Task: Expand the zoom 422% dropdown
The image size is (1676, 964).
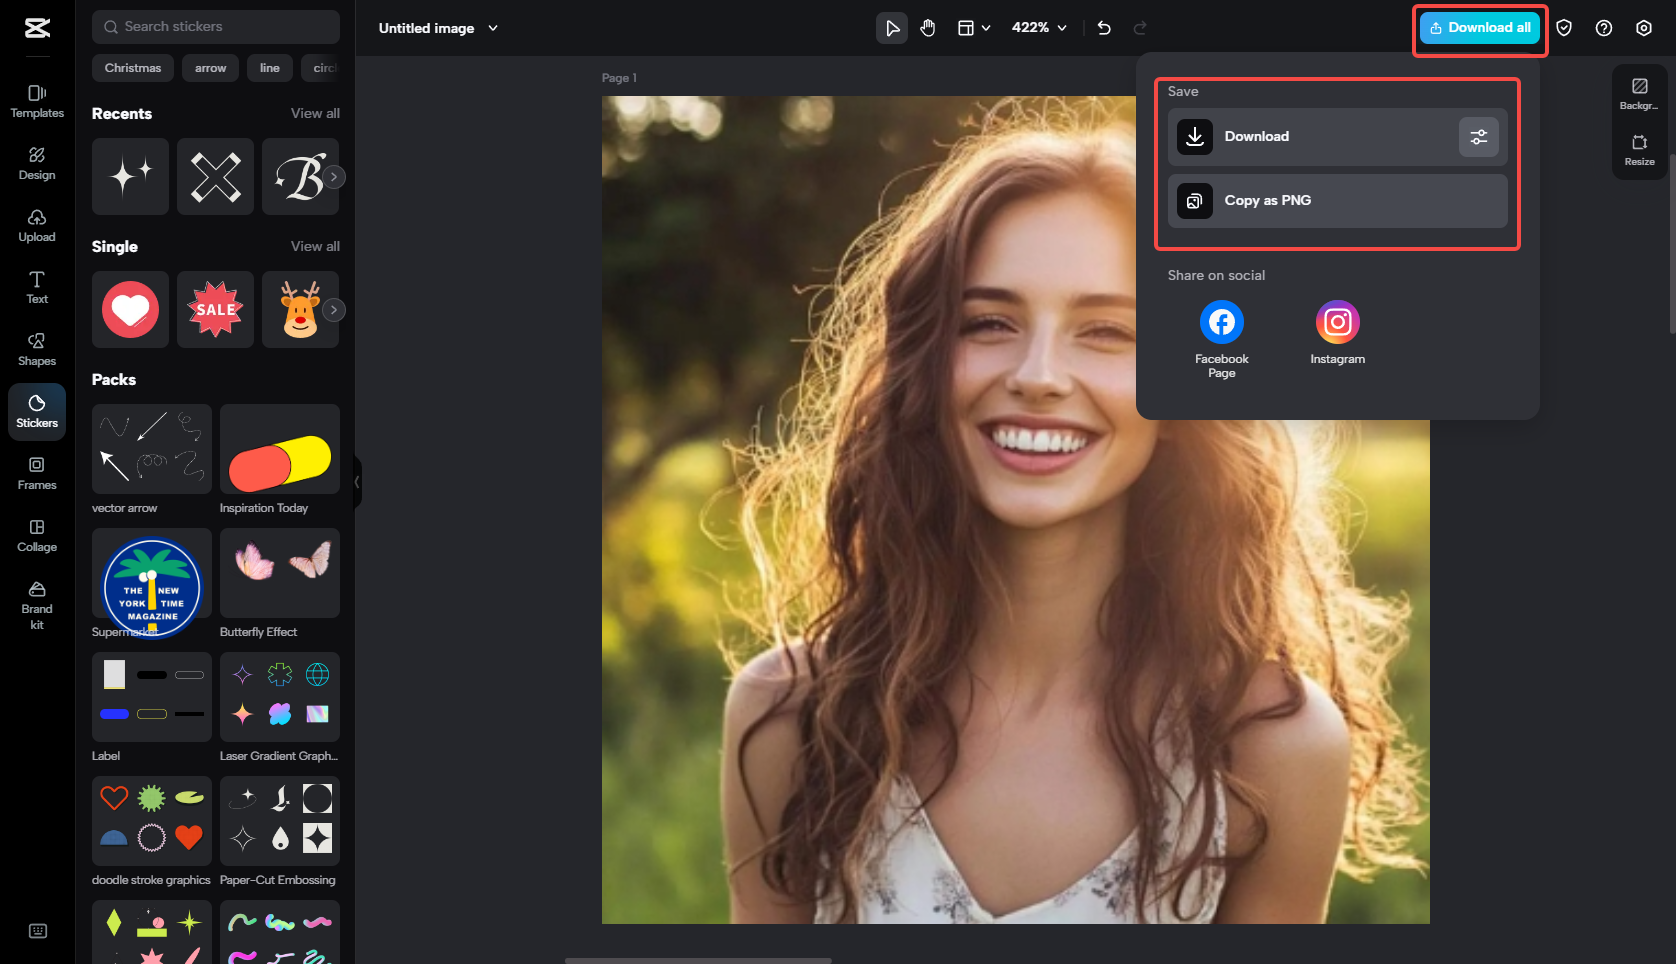Action: coord(1039,28)
